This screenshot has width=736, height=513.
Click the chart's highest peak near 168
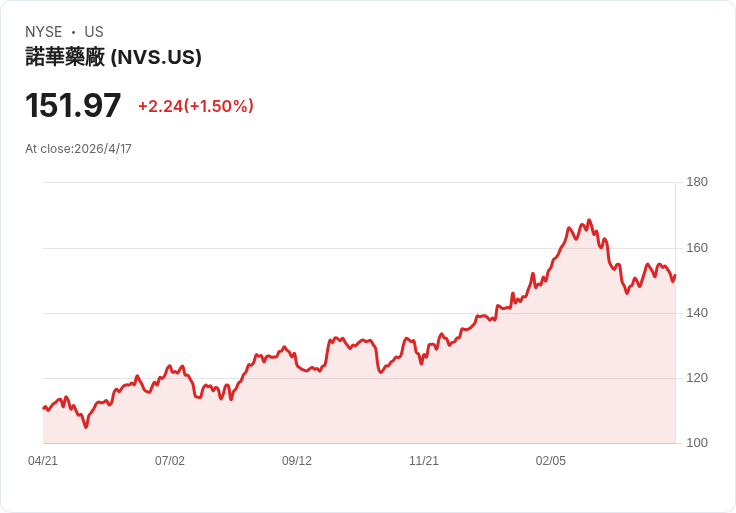590,220
